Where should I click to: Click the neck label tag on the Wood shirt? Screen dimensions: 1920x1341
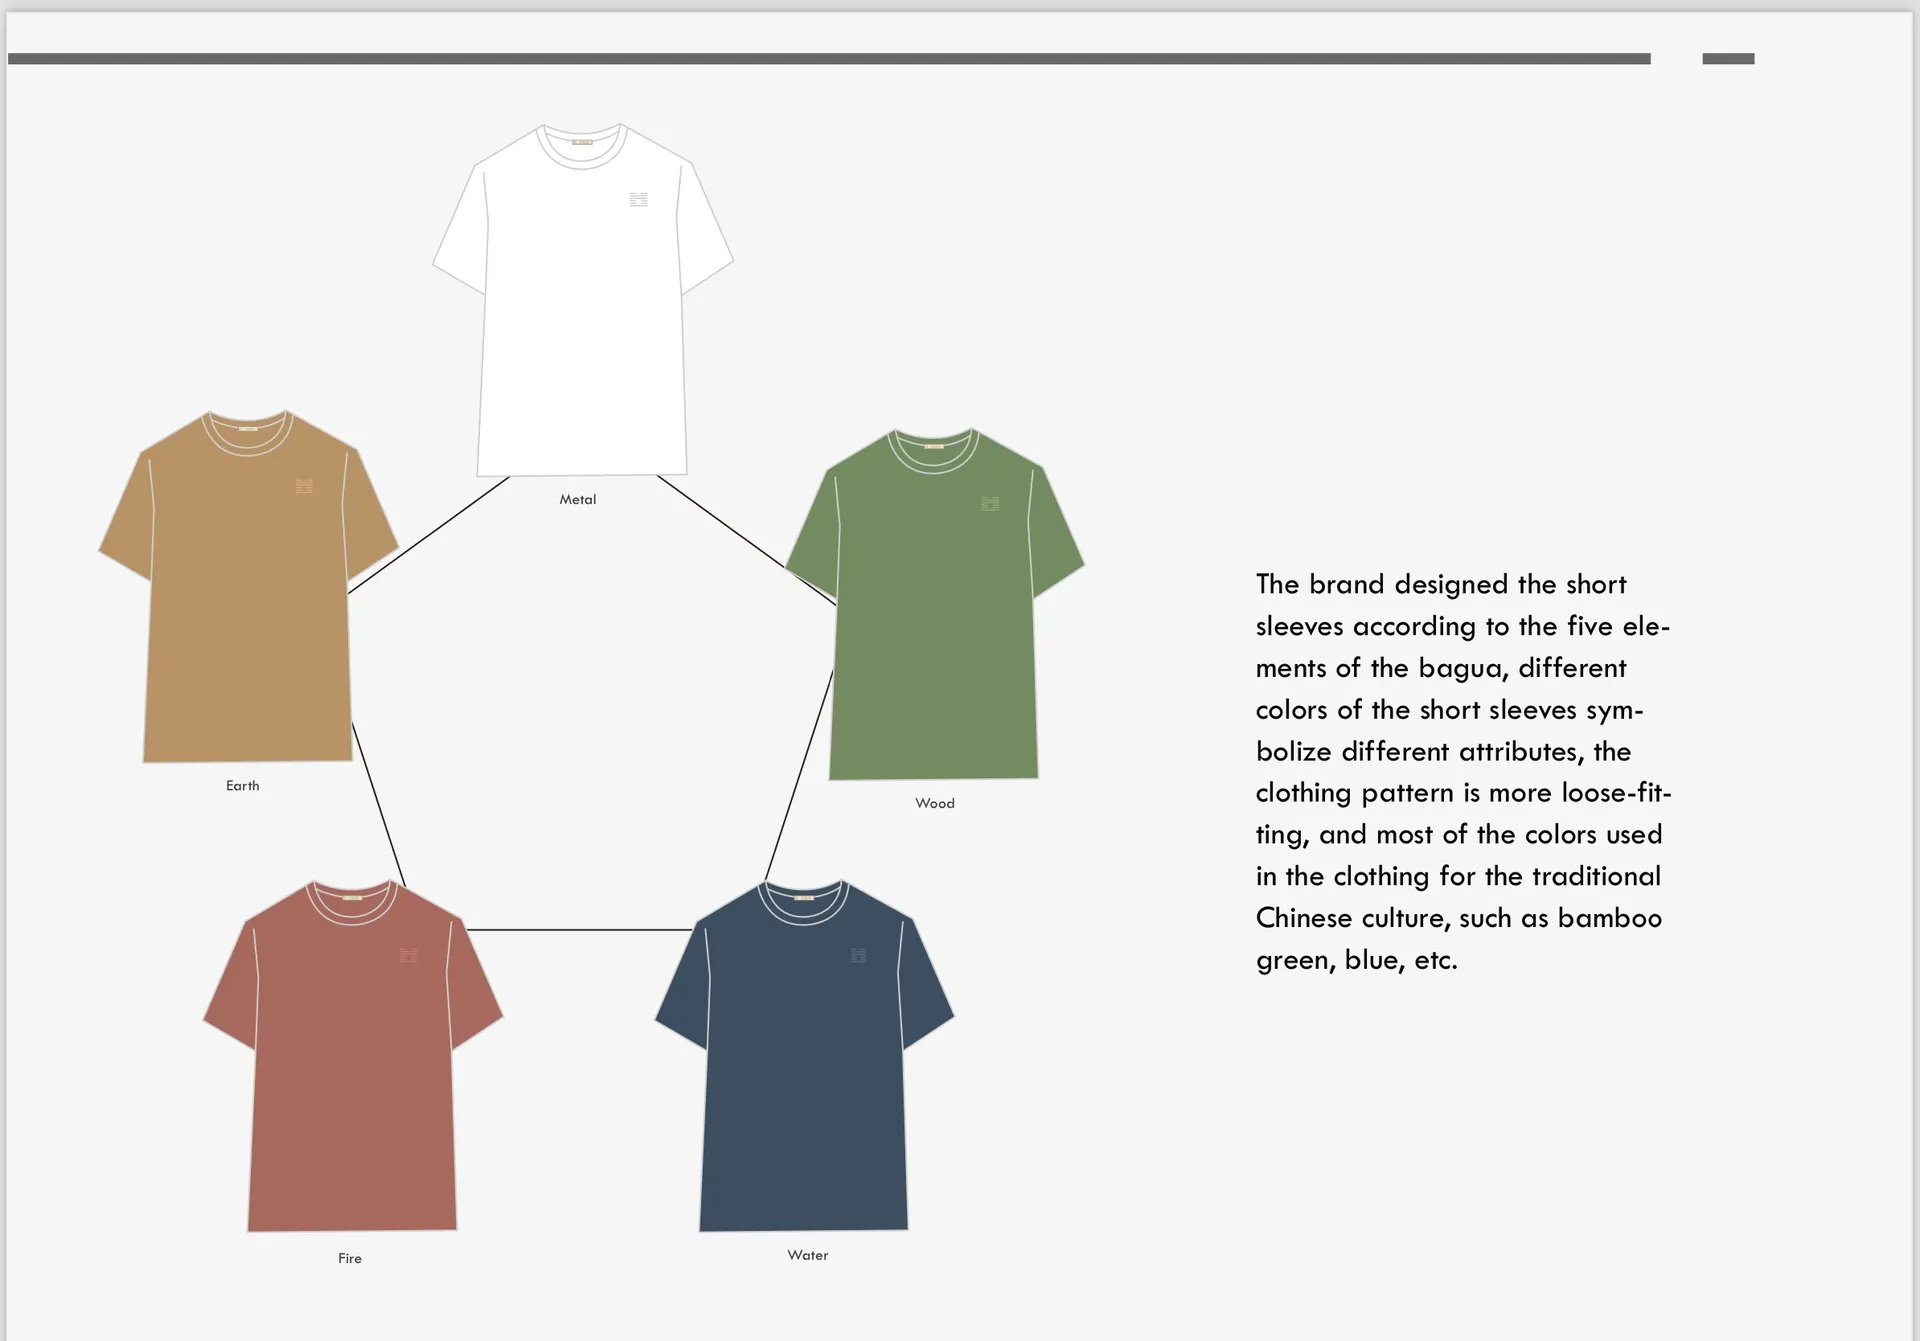click(x=934, y=446)
